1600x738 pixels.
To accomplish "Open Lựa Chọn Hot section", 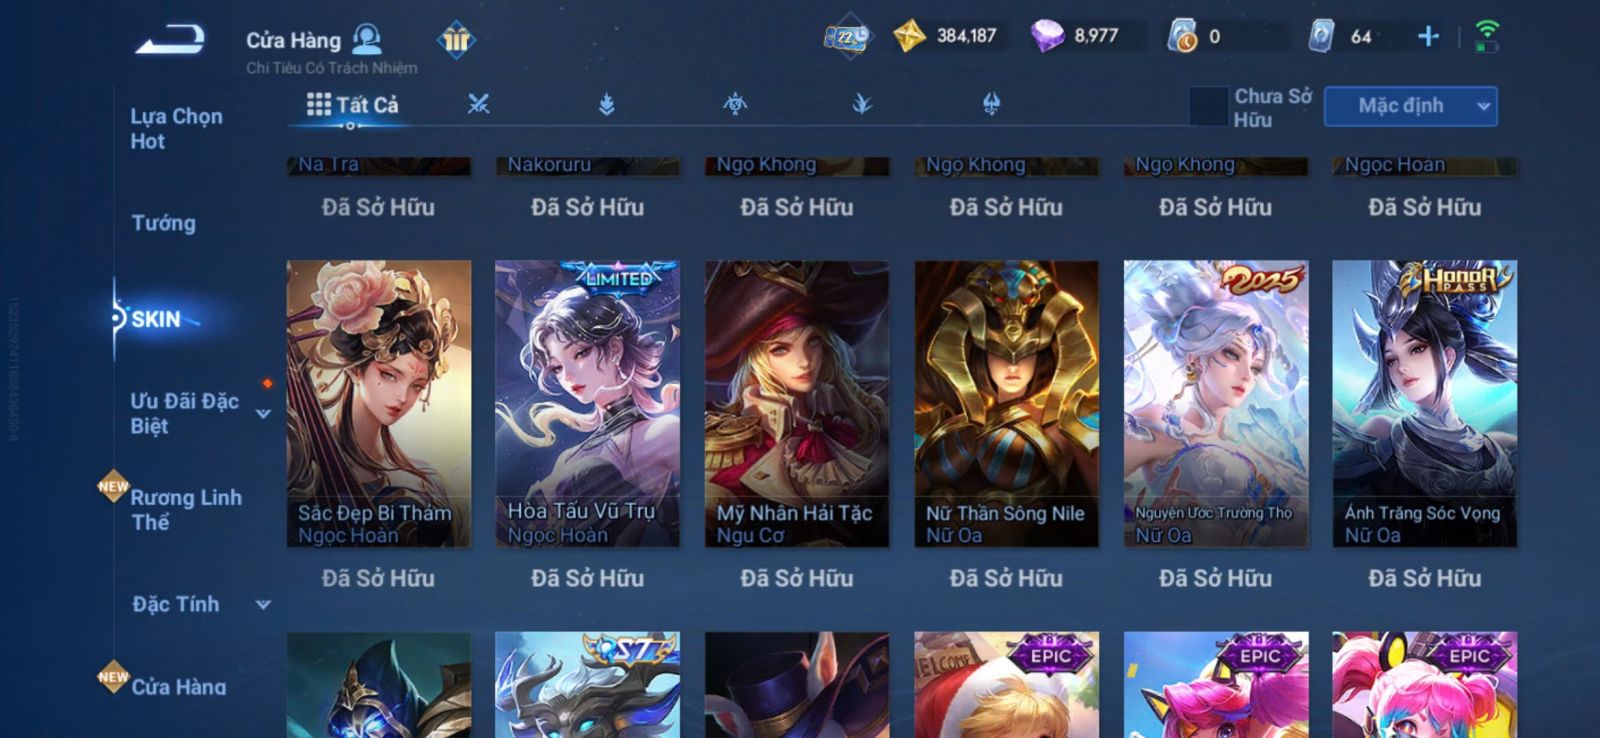I will pyautogui.click(x=176, y=128).
